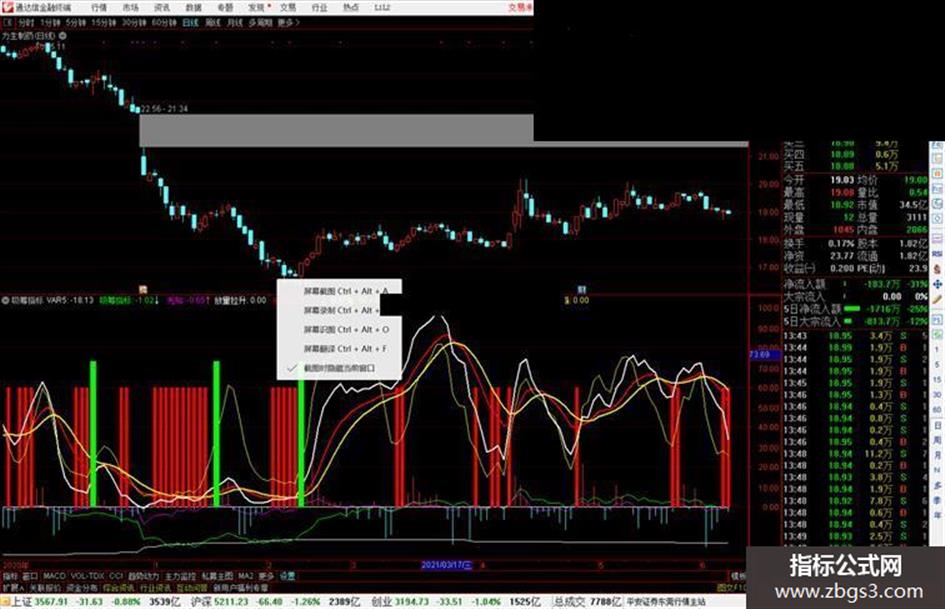Open the 行业资讯 tab
Viewport: 945px width, 609px height.
155,588
